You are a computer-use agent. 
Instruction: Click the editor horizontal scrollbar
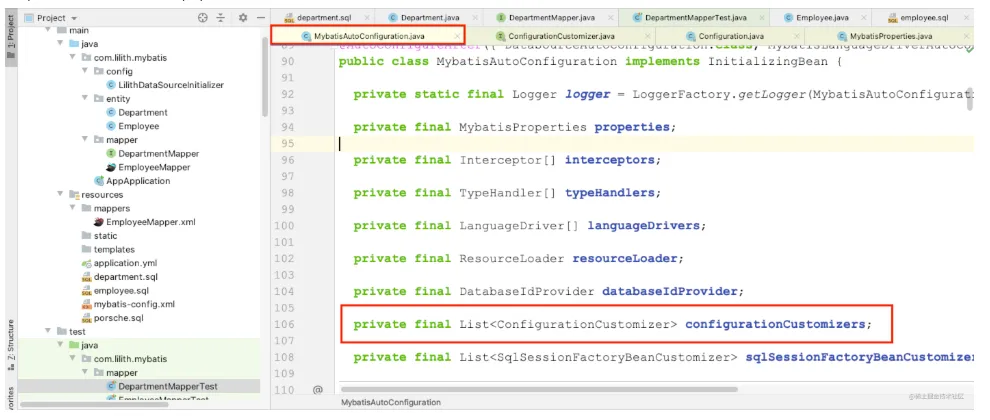click(539, 390)
